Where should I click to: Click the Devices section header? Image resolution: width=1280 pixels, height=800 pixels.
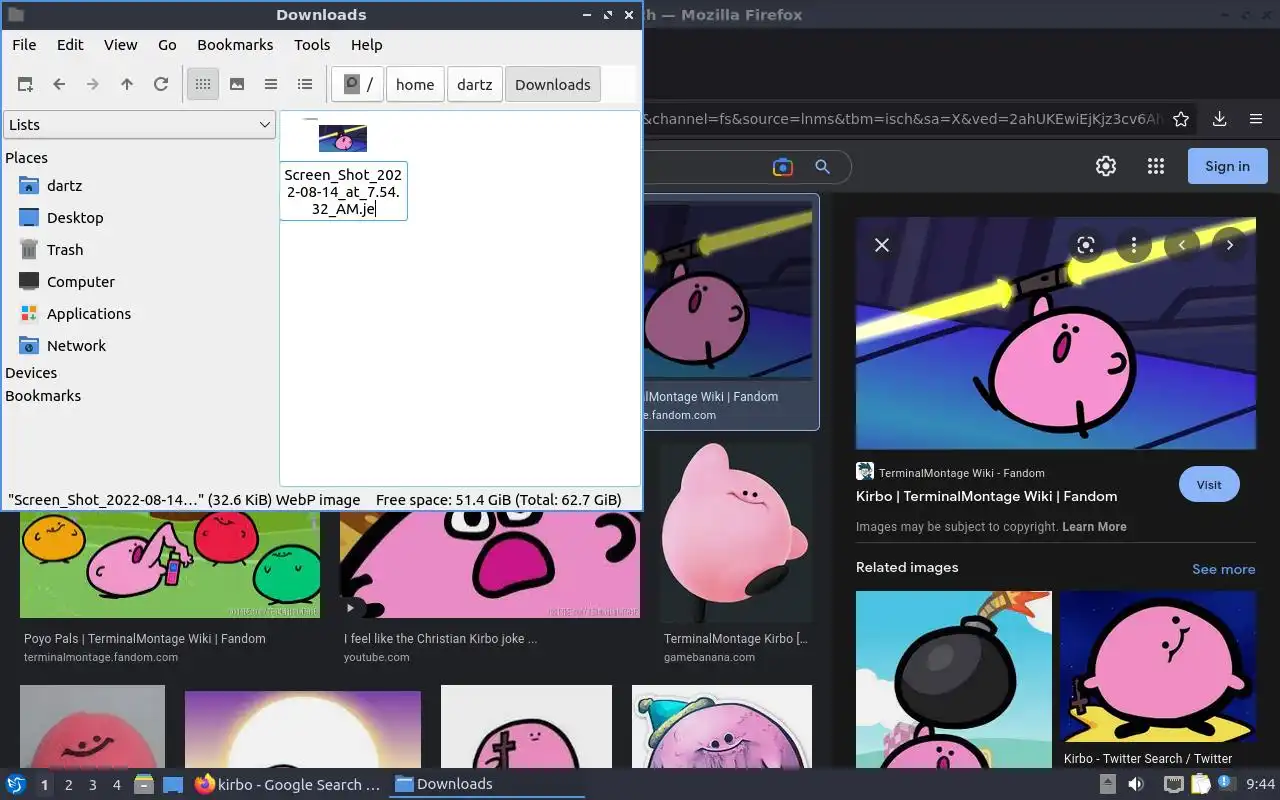click(x=31, y=373)
